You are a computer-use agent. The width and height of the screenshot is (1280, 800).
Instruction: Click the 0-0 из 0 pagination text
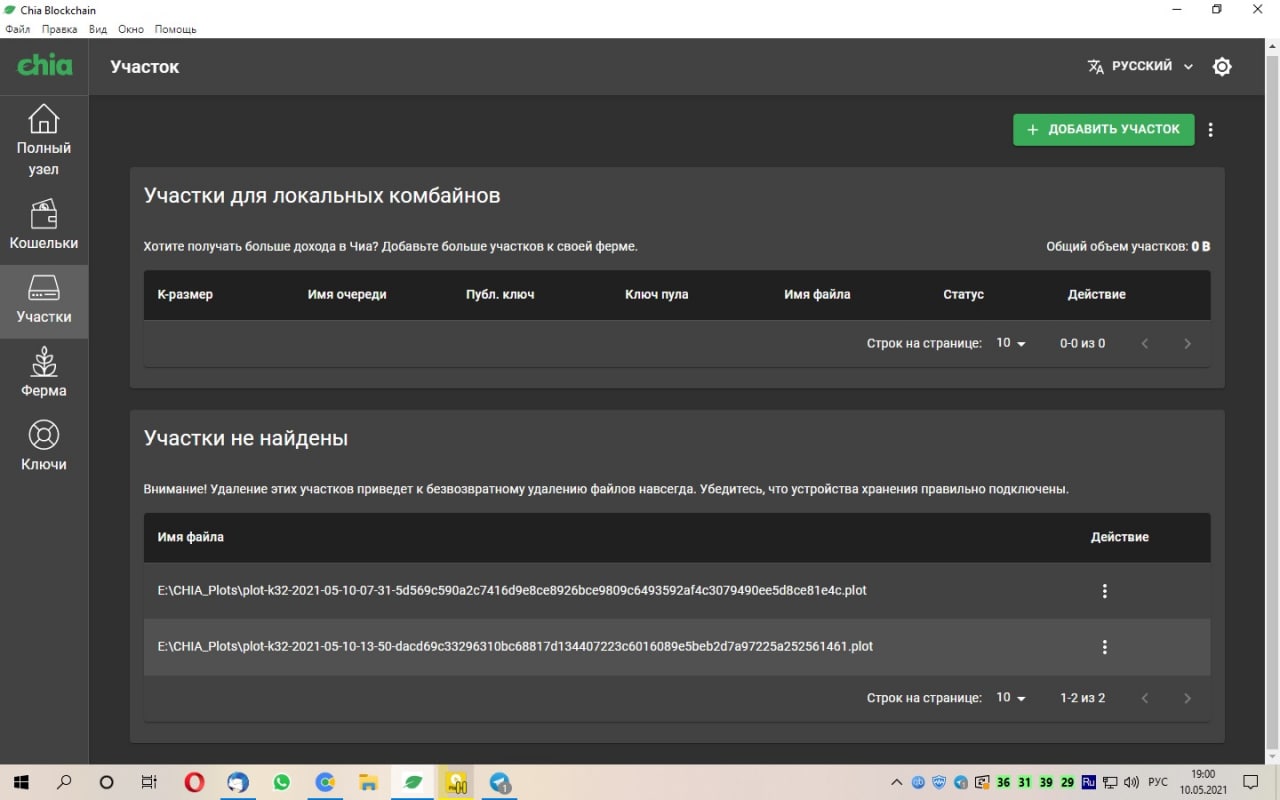pyautogui.click(x=1082, y=343)
